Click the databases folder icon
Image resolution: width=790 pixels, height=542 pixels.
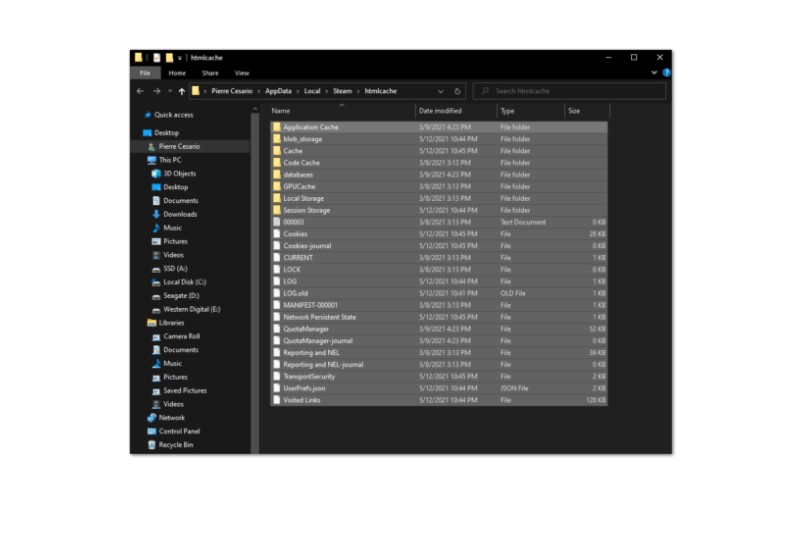pyautogui.click(x=277, y=175)
